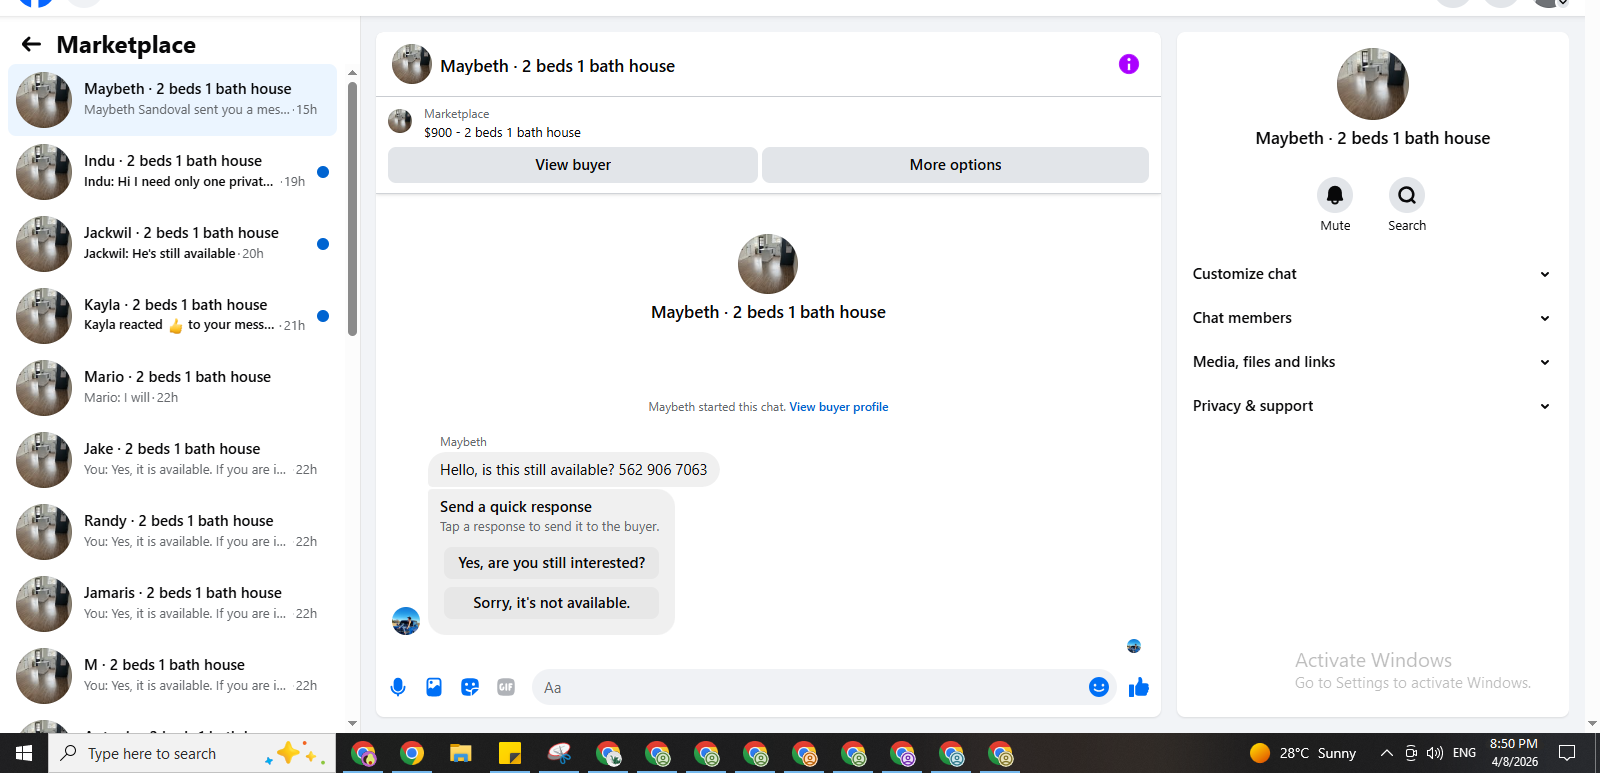The height and width of the screenshot is (773, 1600).
Task: Show hidden system tray icons
Action: click(1386, 753)
